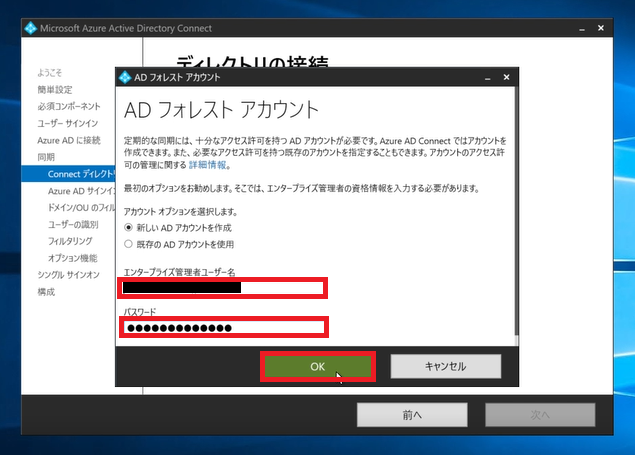This screenshot has width=635, height=455.
Task: Open the 詳細情報 link
Action: click(208, 165)
